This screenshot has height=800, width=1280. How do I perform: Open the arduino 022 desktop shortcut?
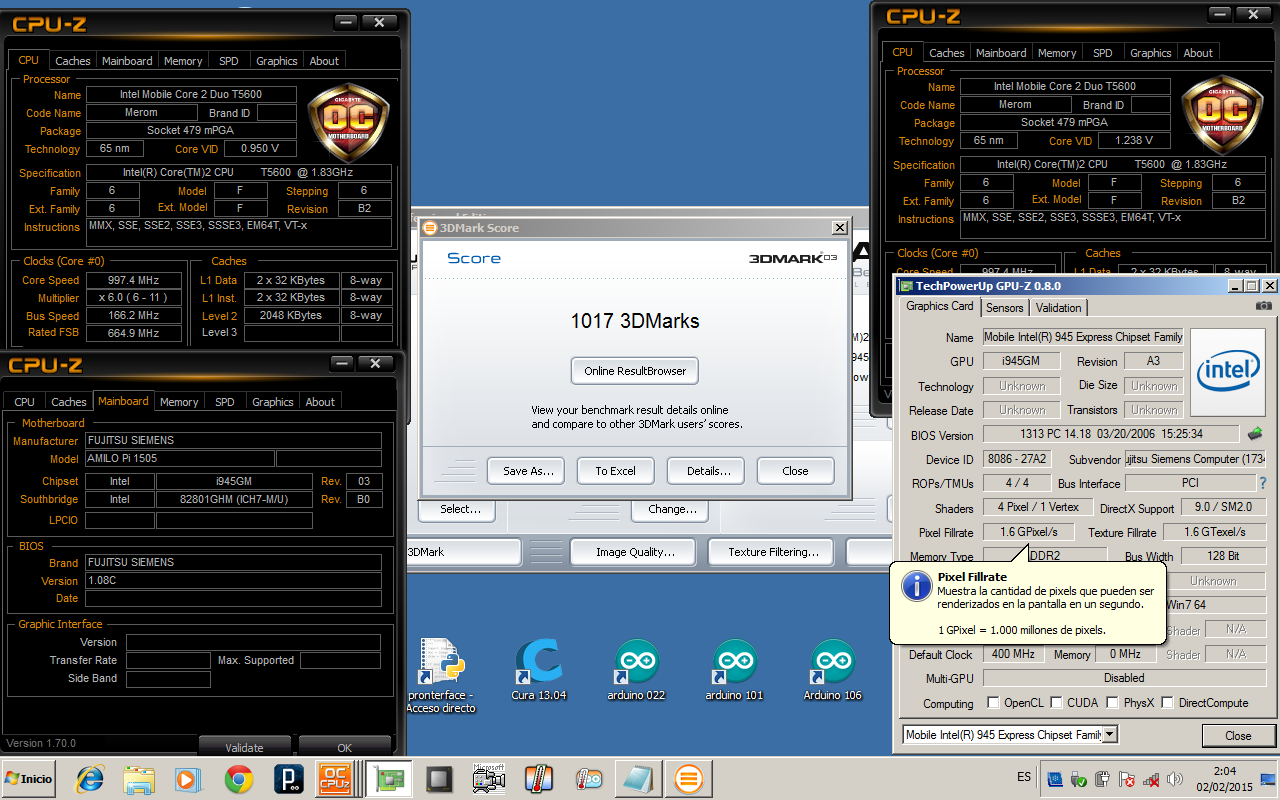[x=636, y=669]
